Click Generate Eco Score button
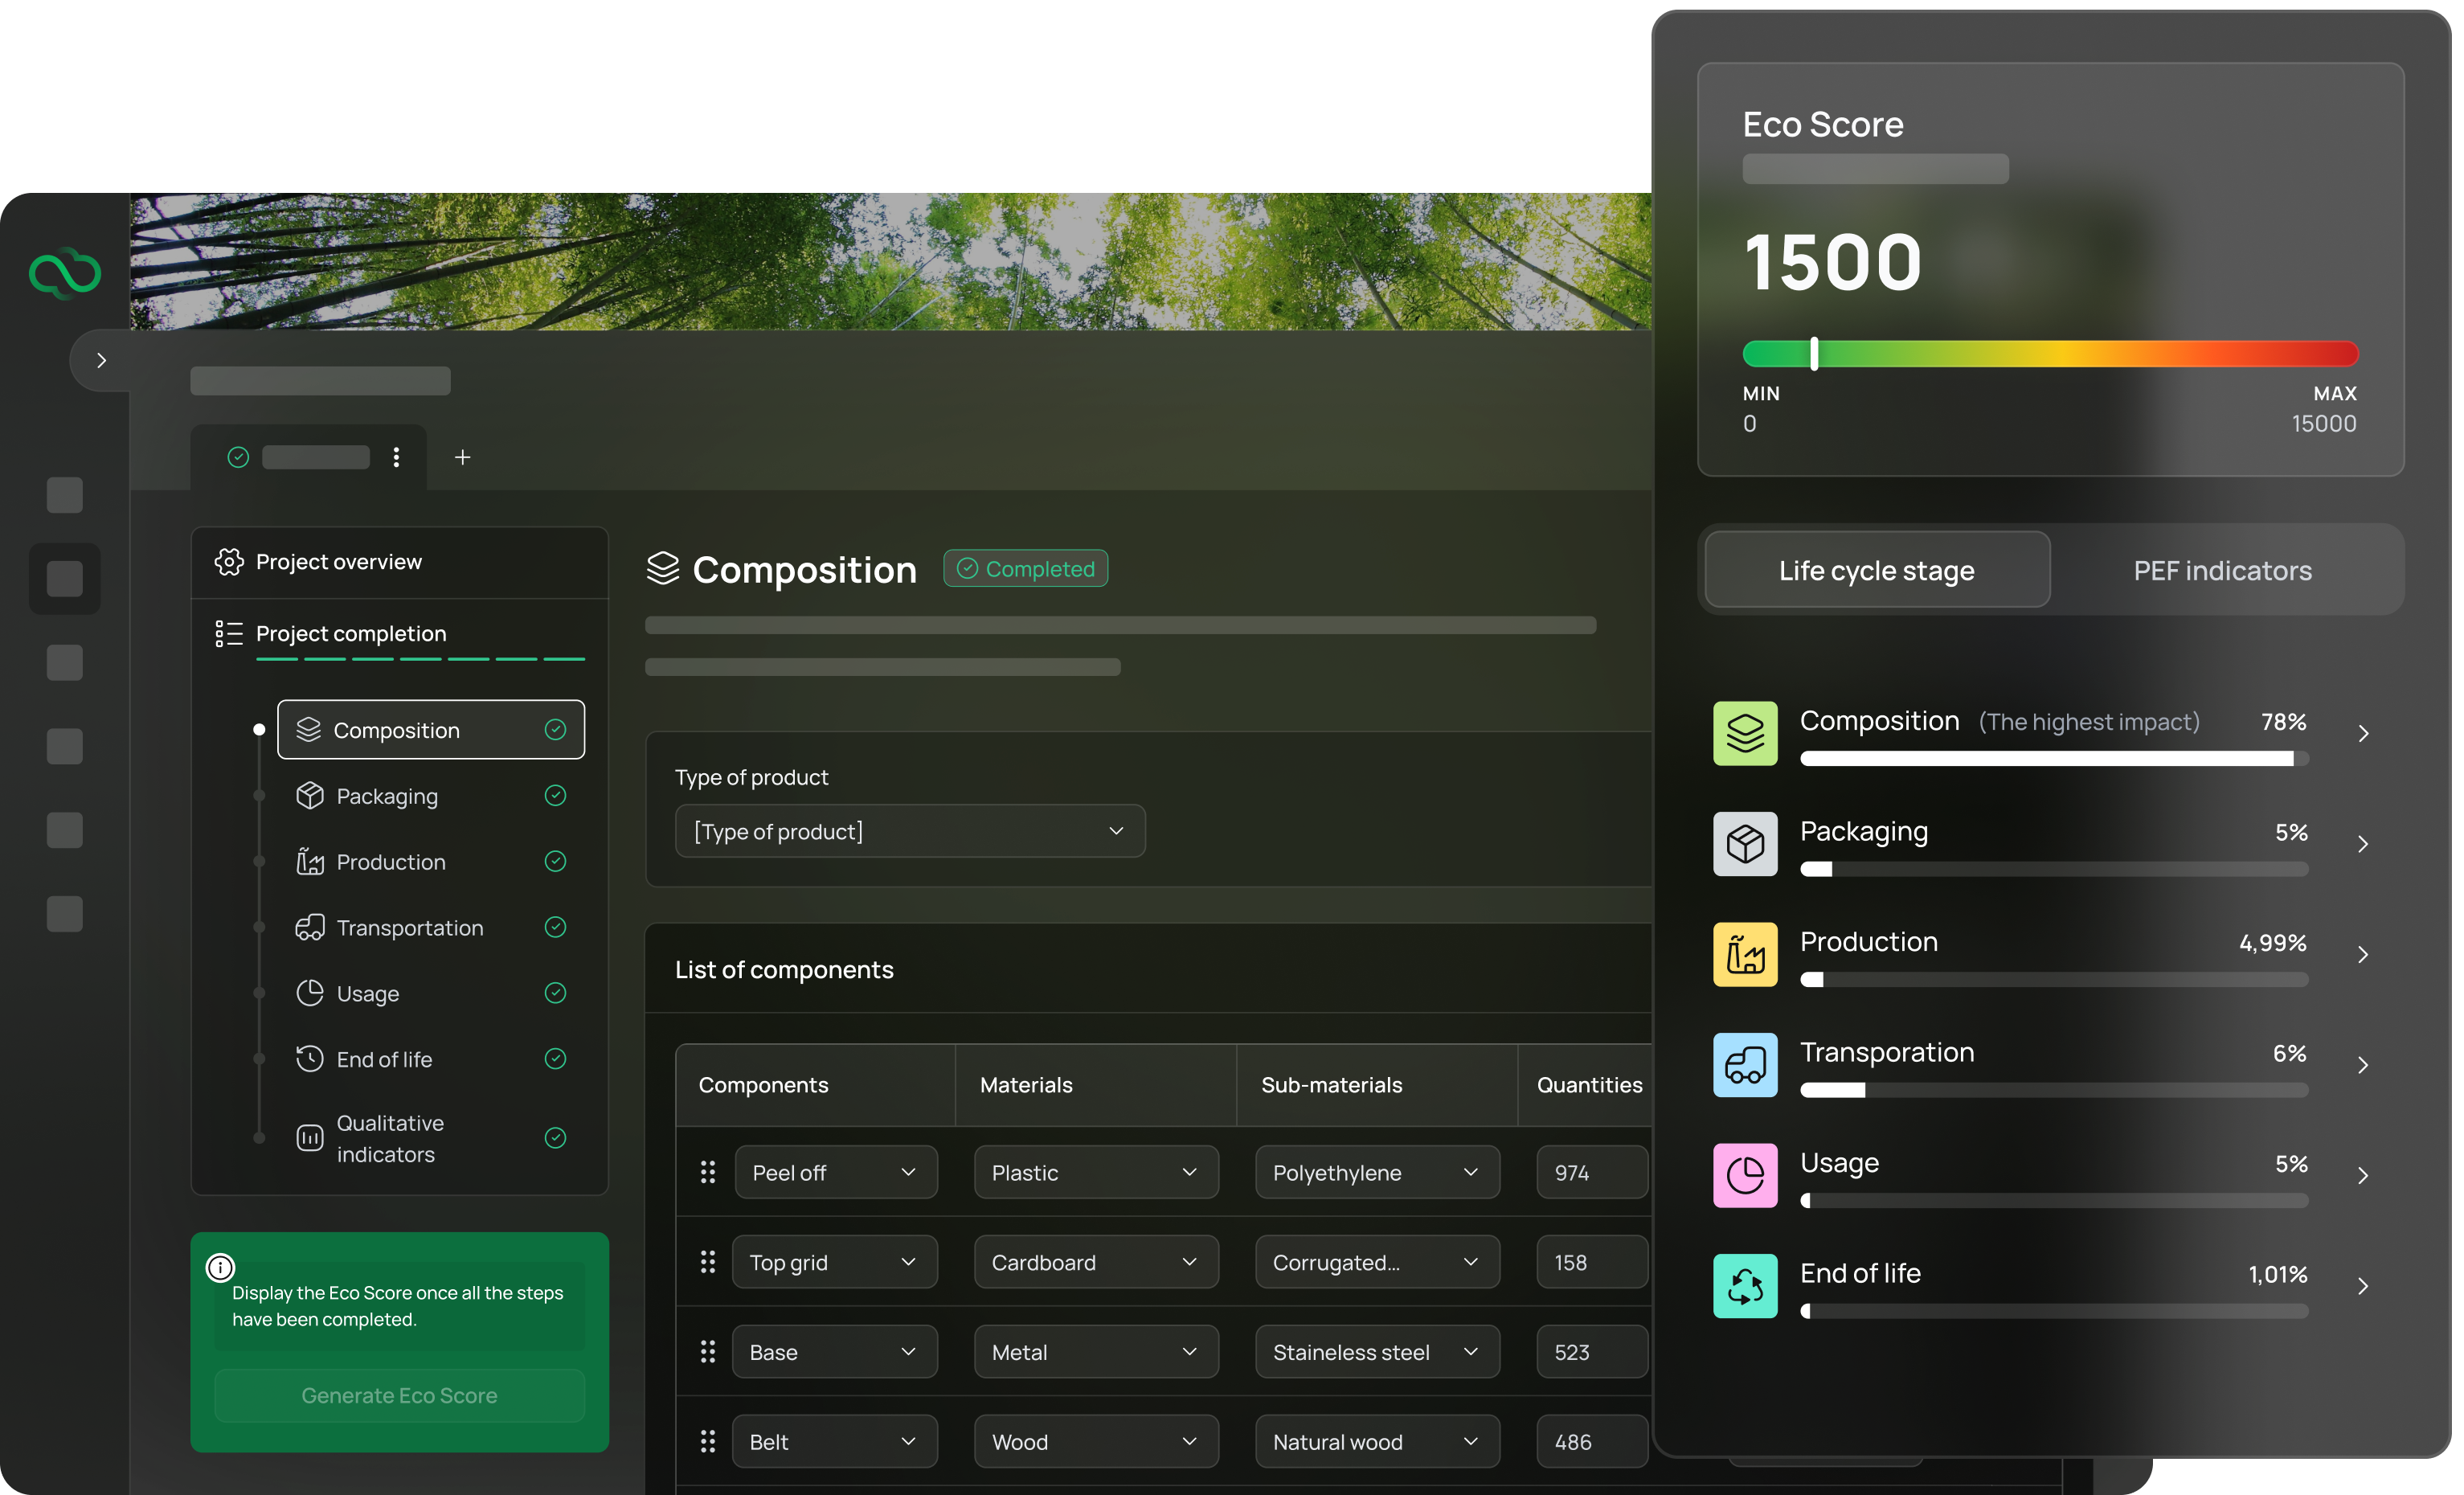 pos(399,1396)
